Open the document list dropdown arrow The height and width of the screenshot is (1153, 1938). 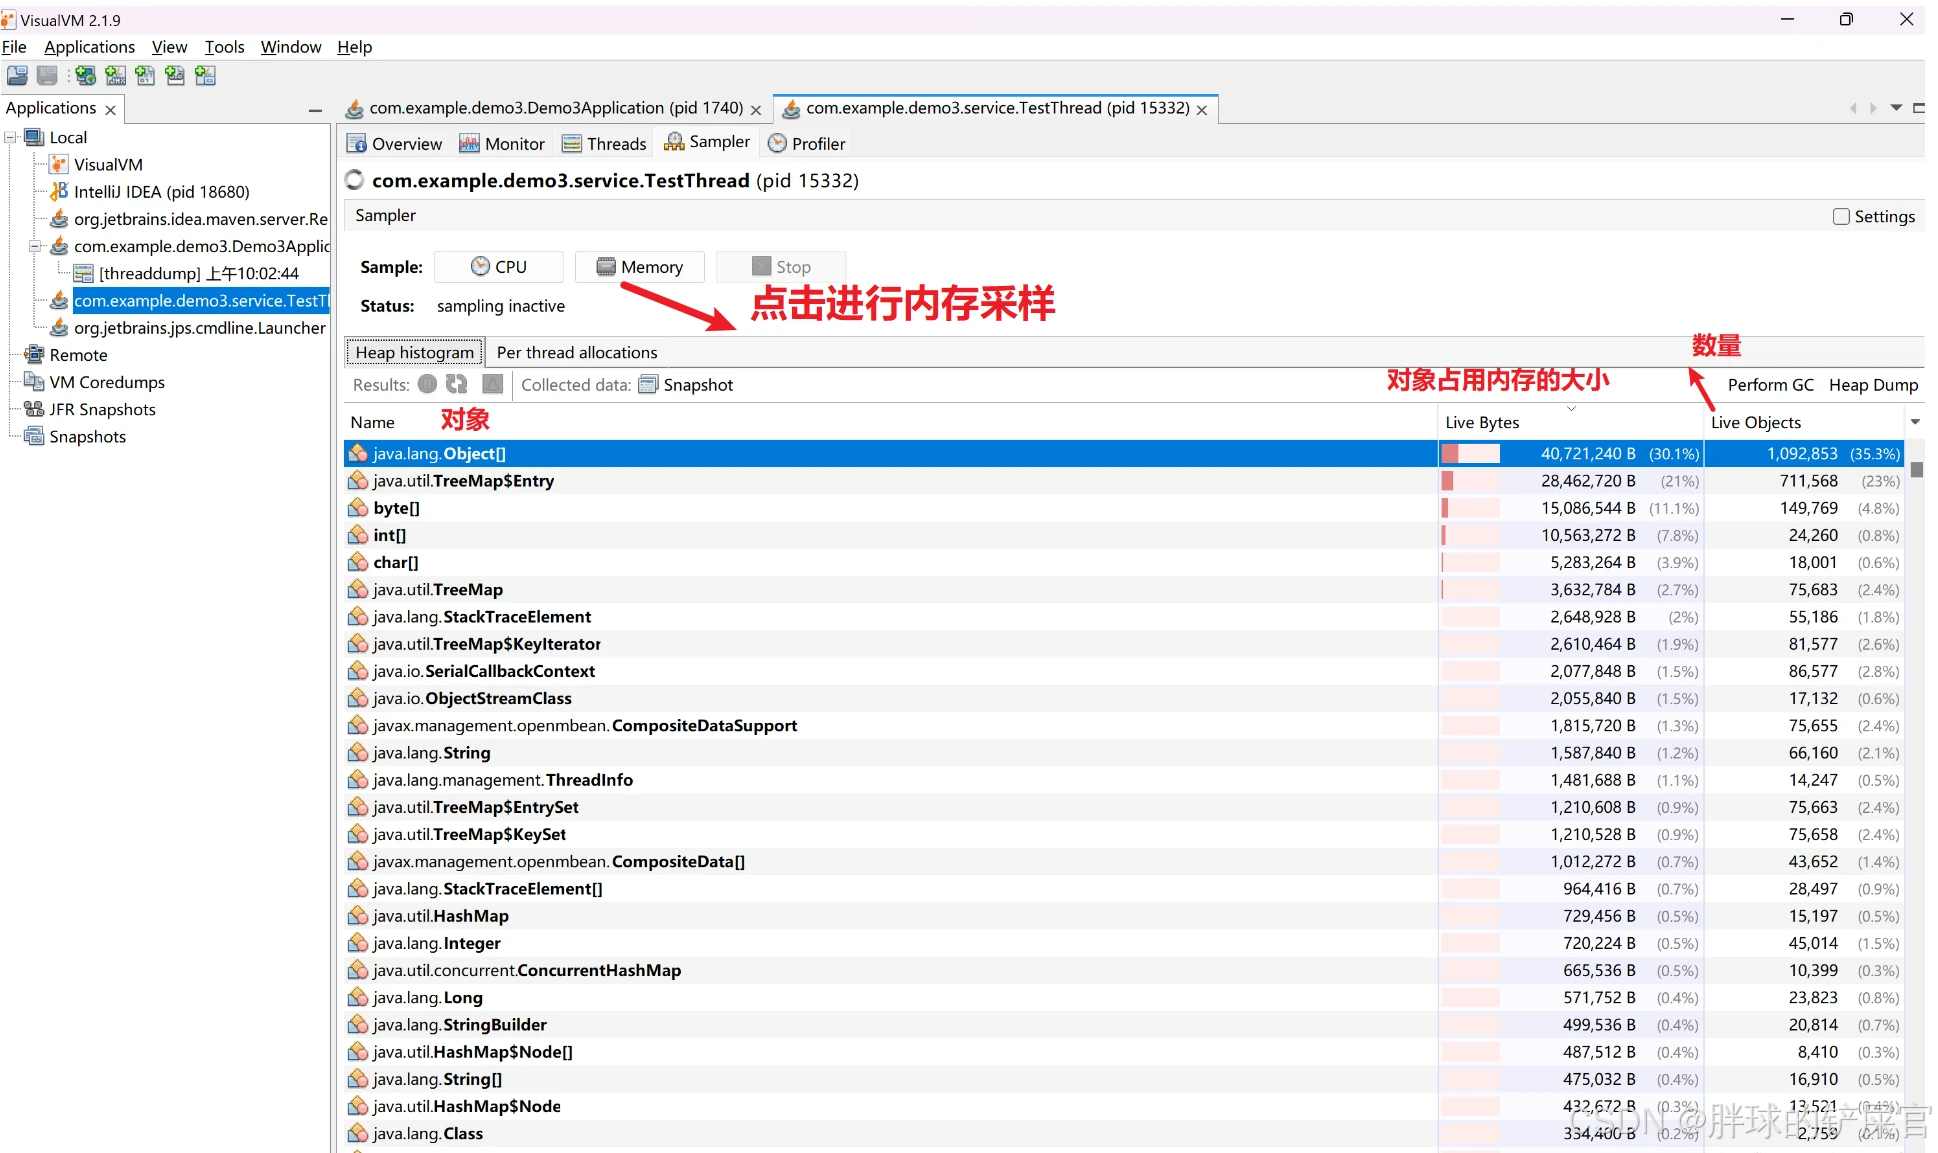pos(1896,108)
